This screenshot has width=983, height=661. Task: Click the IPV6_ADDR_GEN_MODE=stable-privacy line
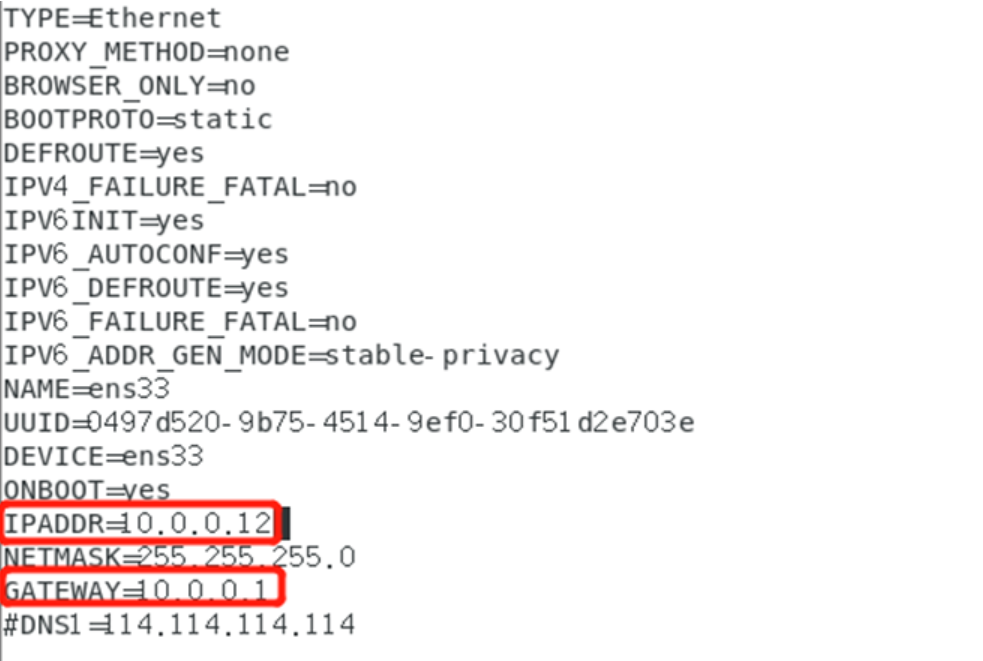coord(281,356)
